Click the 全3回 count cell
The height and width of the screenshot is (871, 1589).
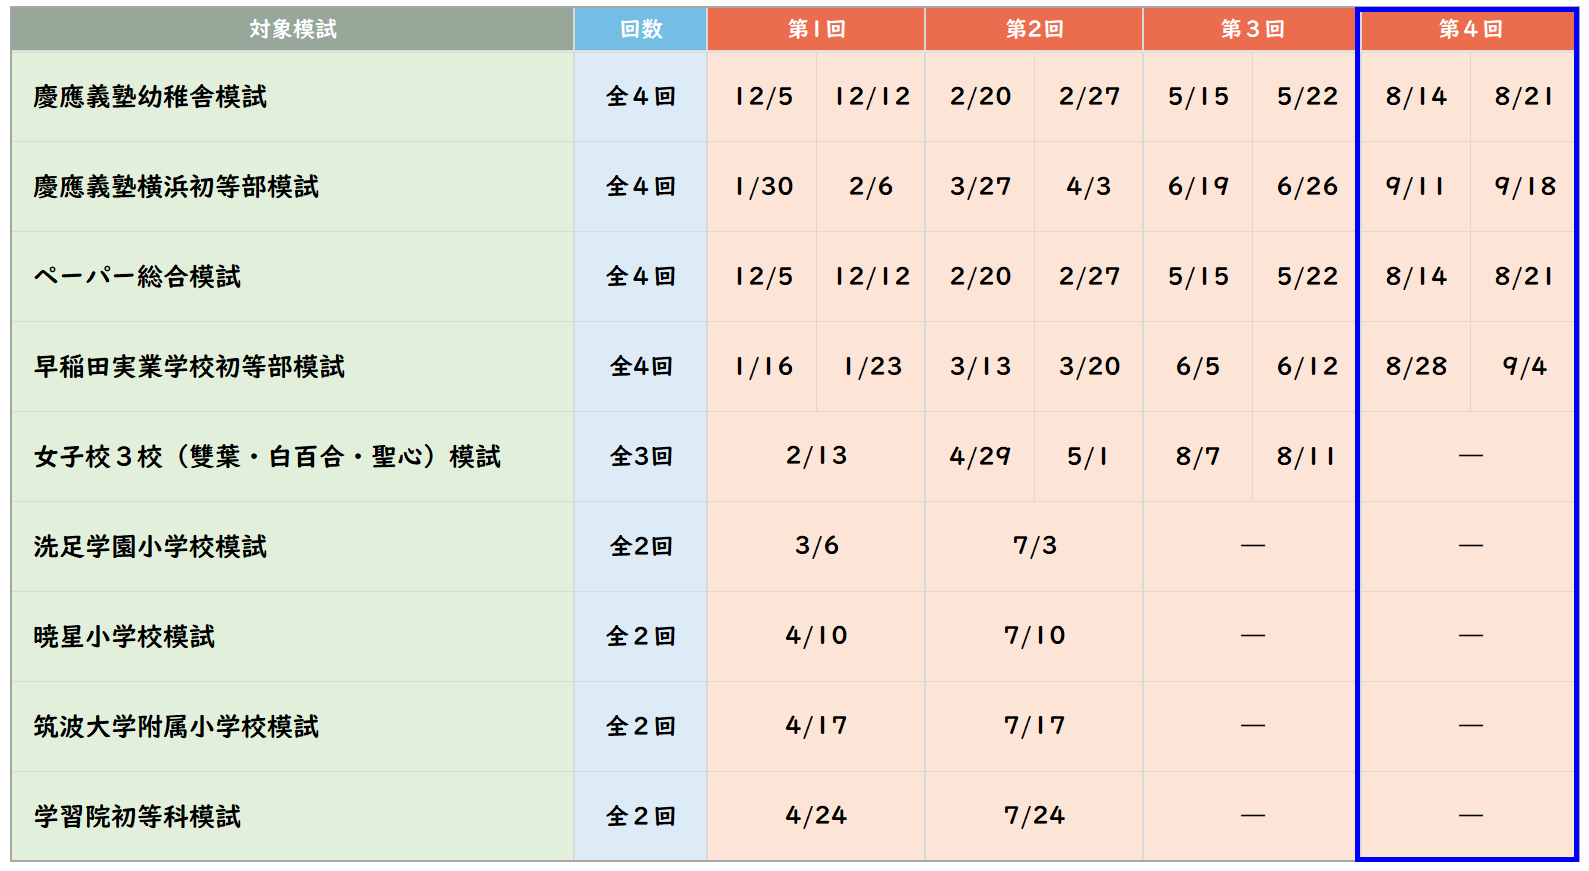[641, 456]
